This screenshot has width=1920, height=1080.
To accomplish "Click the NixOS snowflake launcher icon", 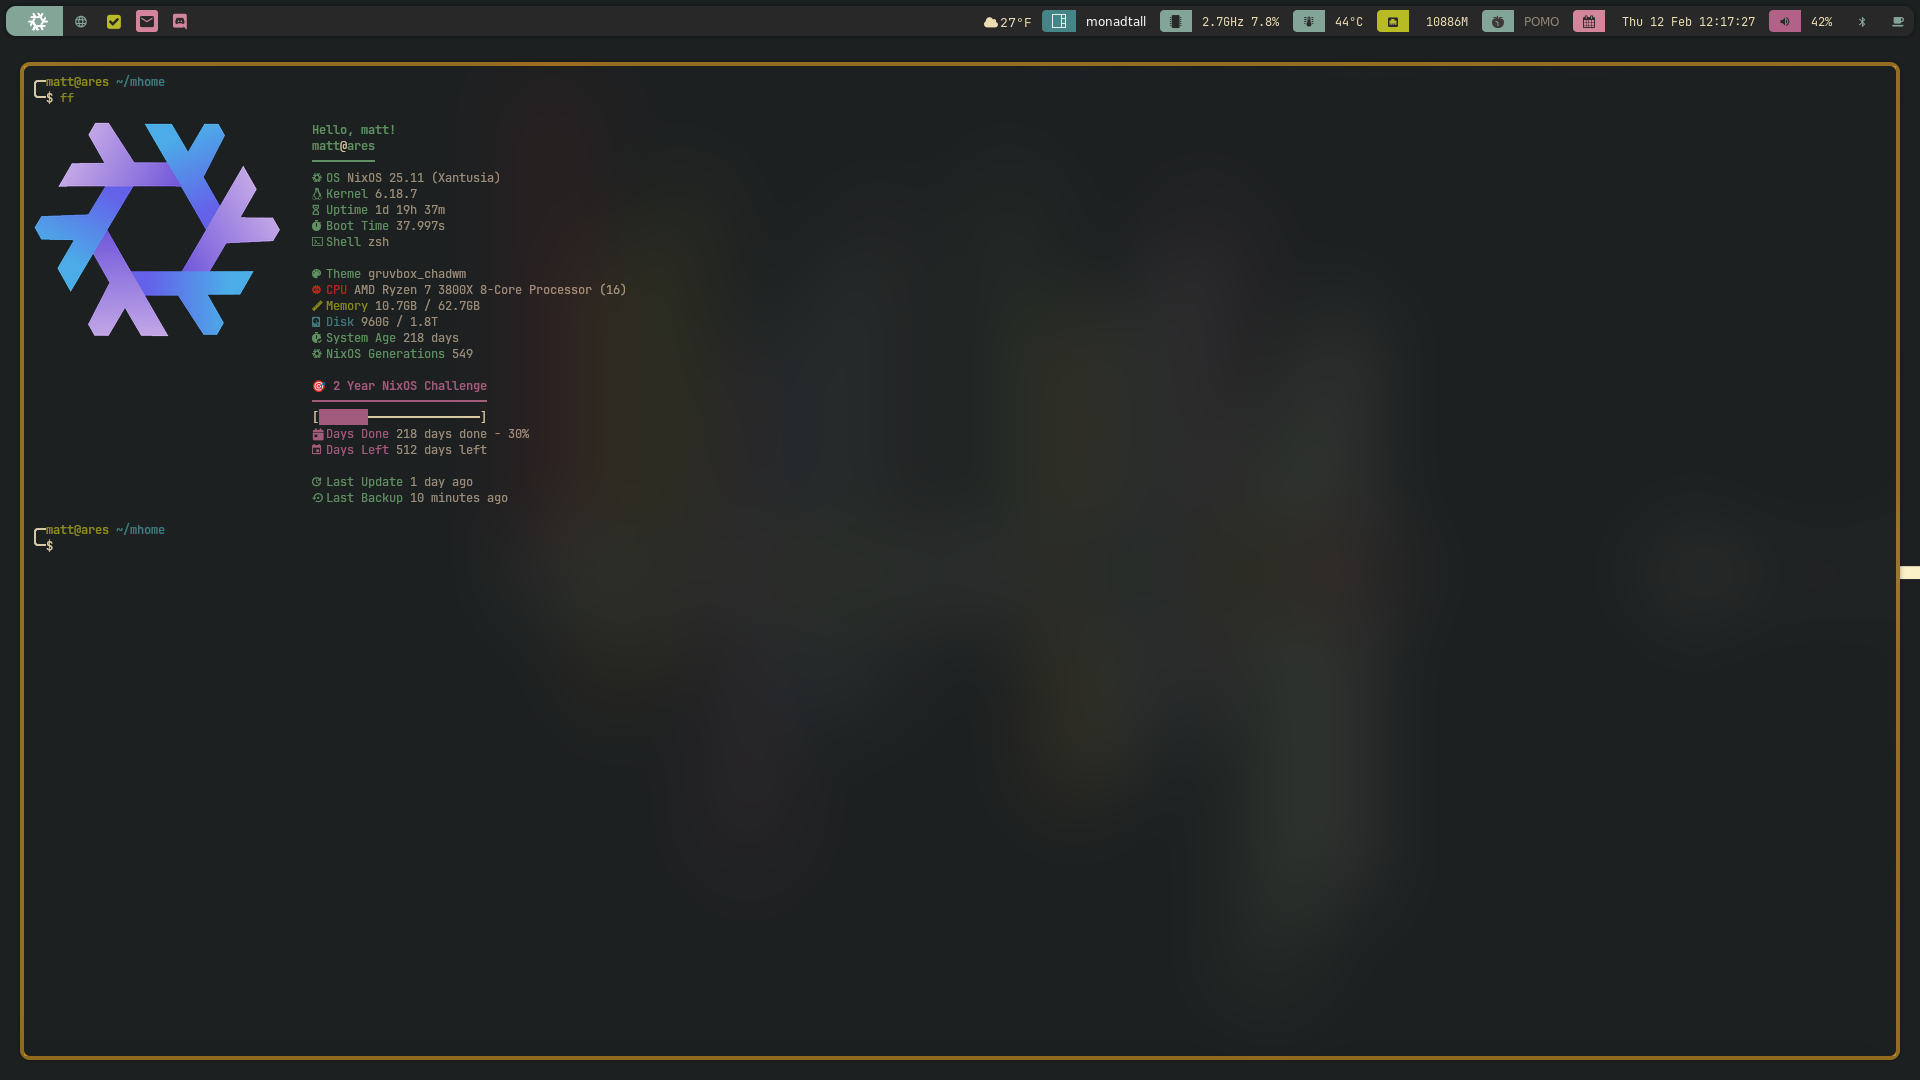I will 37,21.
